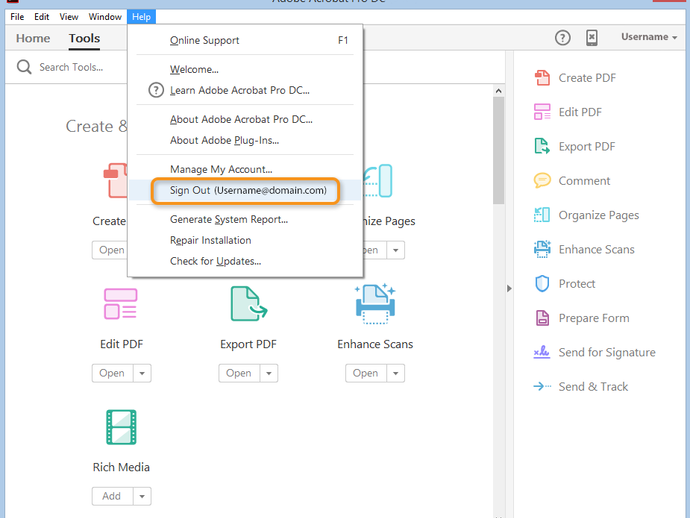Screen dimensions: 690x518
Task: Click the Create PDF icon in right pane
Action: [x=542, y=78]
